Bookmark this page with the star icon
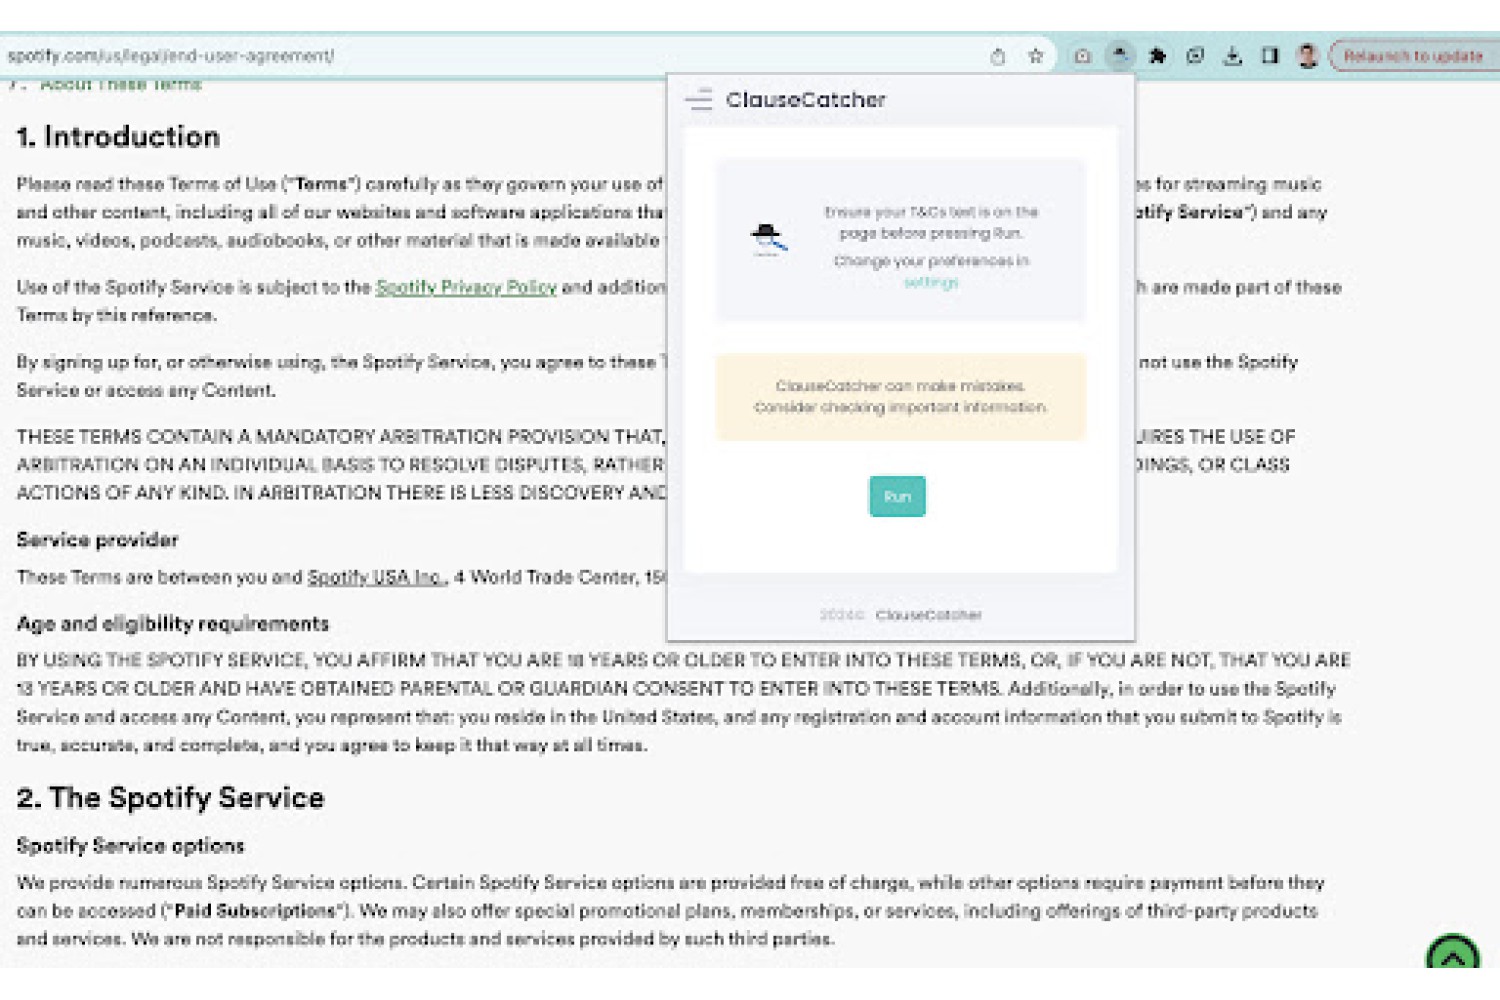1500x1000 pixels. 1036,56
